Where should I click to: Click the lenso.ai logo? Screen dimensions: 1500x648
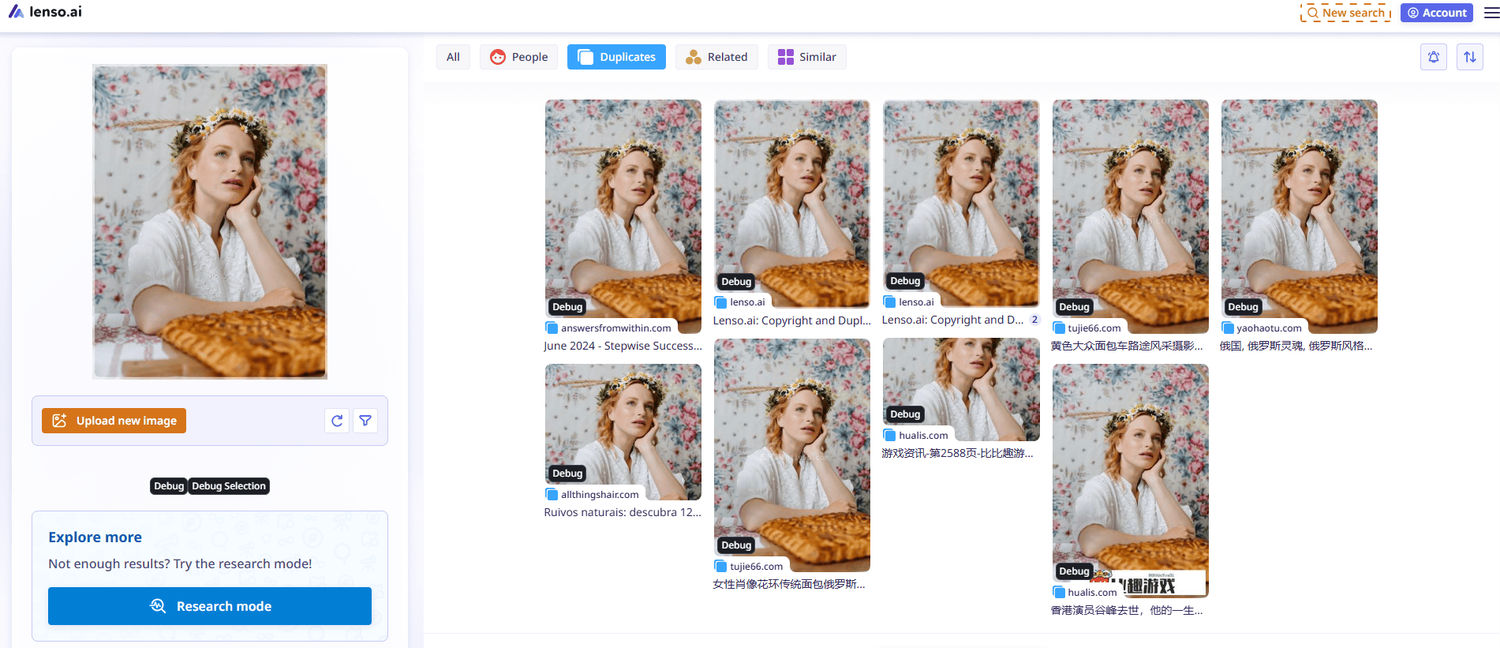[45, 11]
